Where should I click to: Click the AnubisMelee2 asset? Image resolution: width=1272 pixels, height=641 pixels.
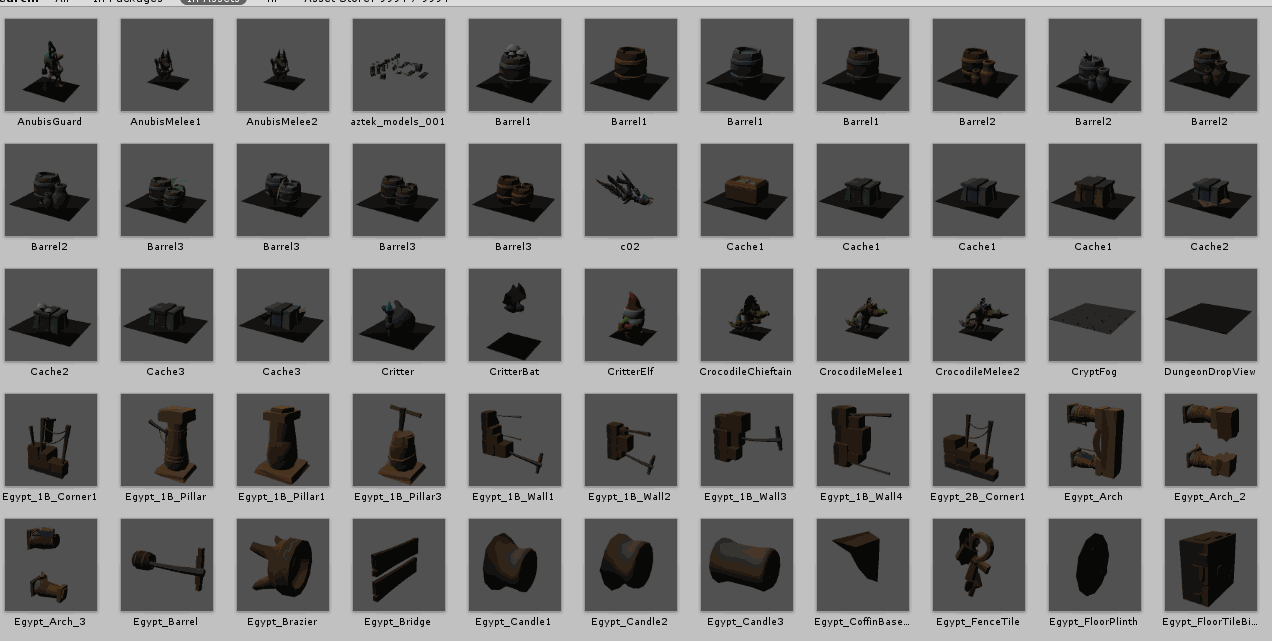(x=283, y=65)
